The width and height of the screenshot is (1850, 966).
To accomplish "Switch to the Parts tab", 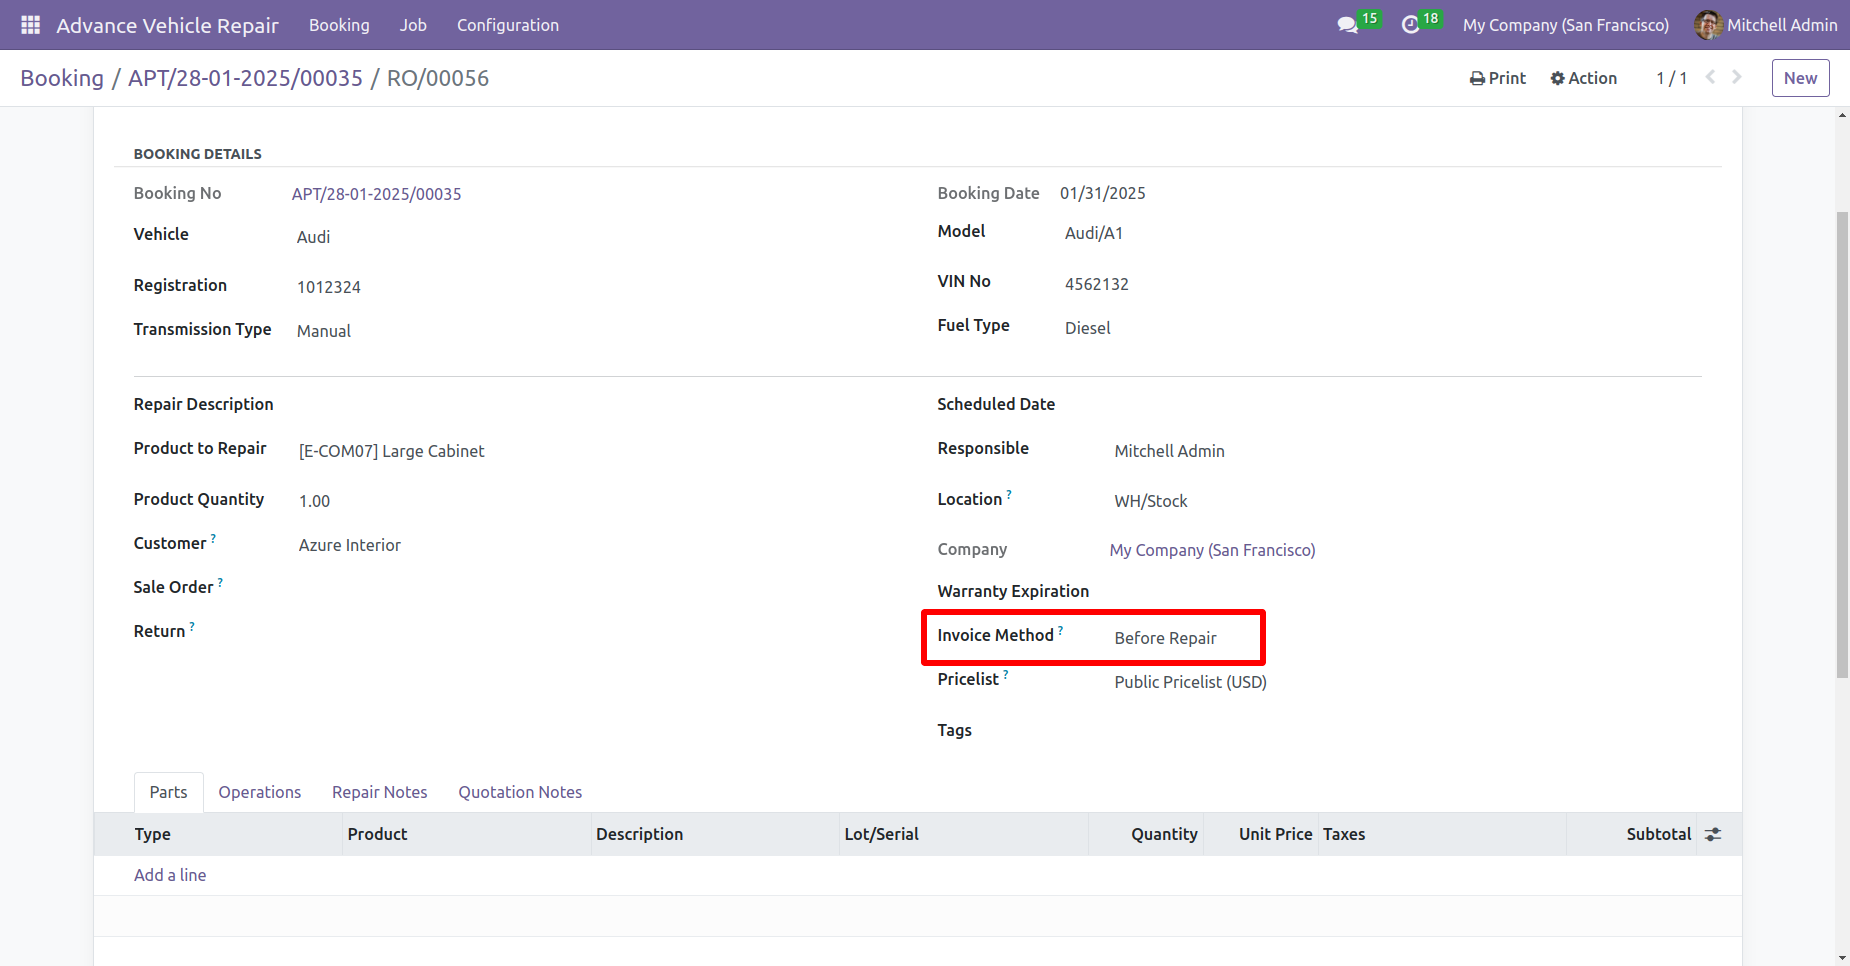I will coord(168,792).
